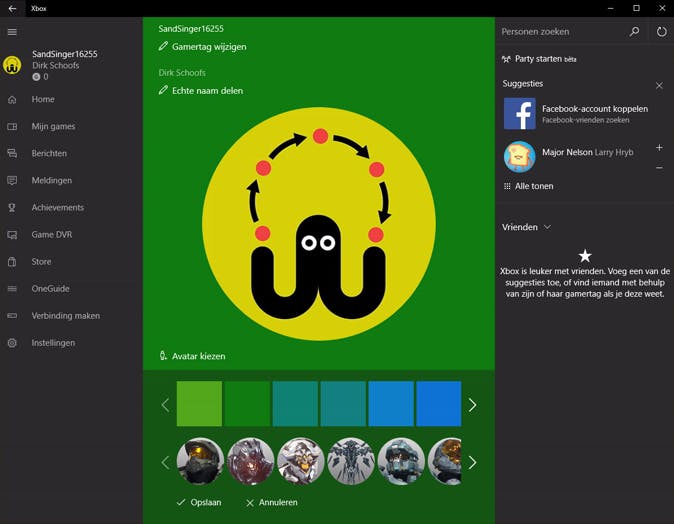Click the Alle tonen grid icon
Screen dimensions: 674x524
507,186
